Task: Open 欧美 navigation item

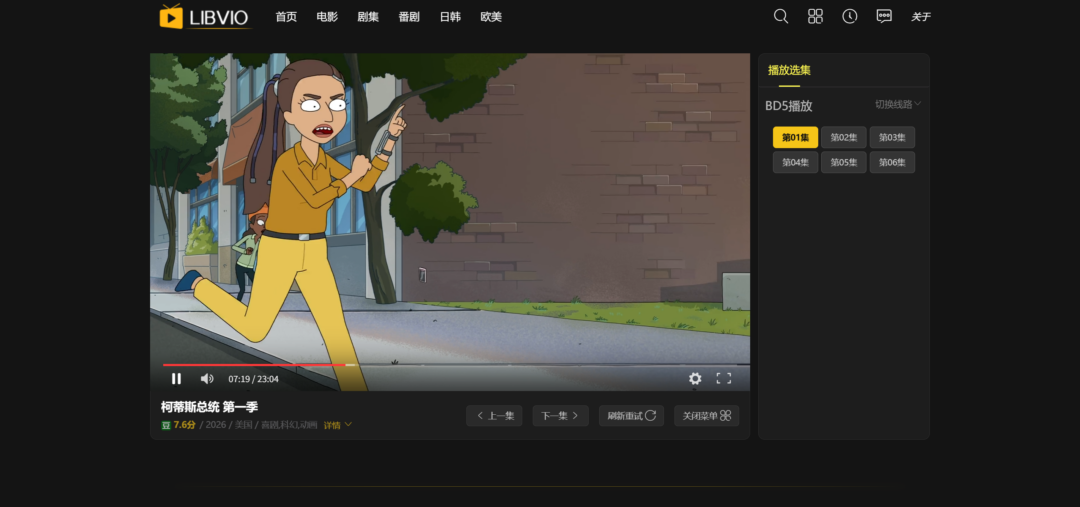Action: (x=491, y=17)
